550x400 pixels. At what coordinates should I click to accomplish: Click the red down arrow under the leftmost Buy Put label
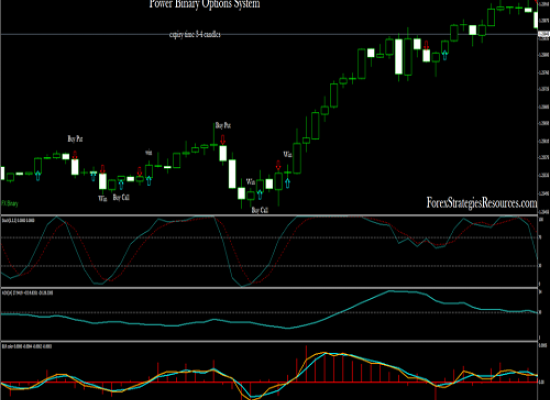[75, 155]
